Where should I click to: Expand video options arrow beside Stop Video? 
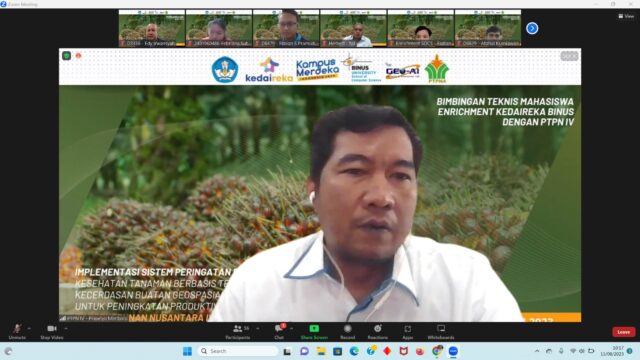[x=66, y=328]
